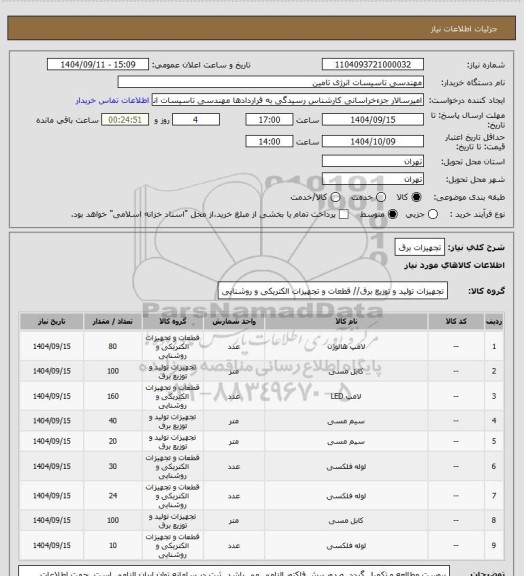Click quantity 20 in row 5
The image size is (524, 576).
tap(112, 442)
